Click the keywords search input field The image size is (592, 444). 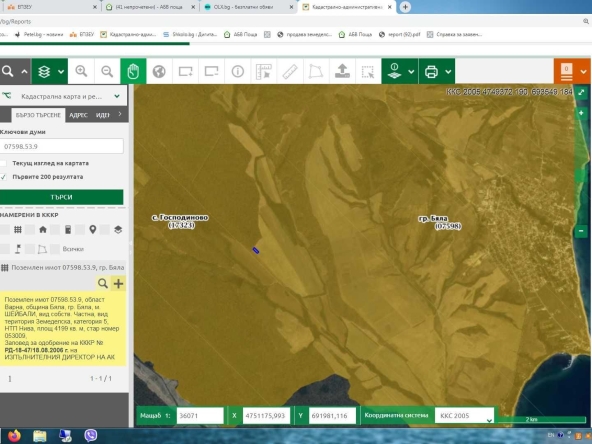tap(62, 146)
